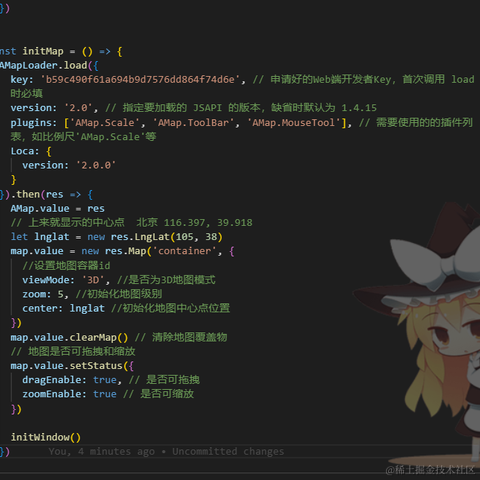Click the 'center: lnglat' property

pyautogui.click(x=64, y=308)
